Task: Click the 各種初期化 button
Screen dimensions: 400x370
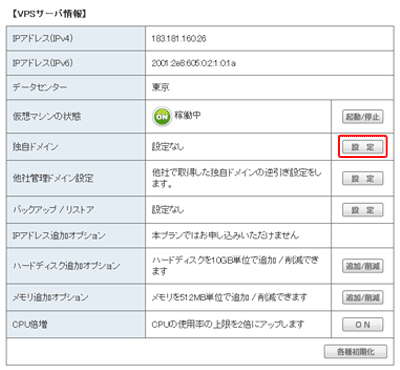Action: click(356, 352)
